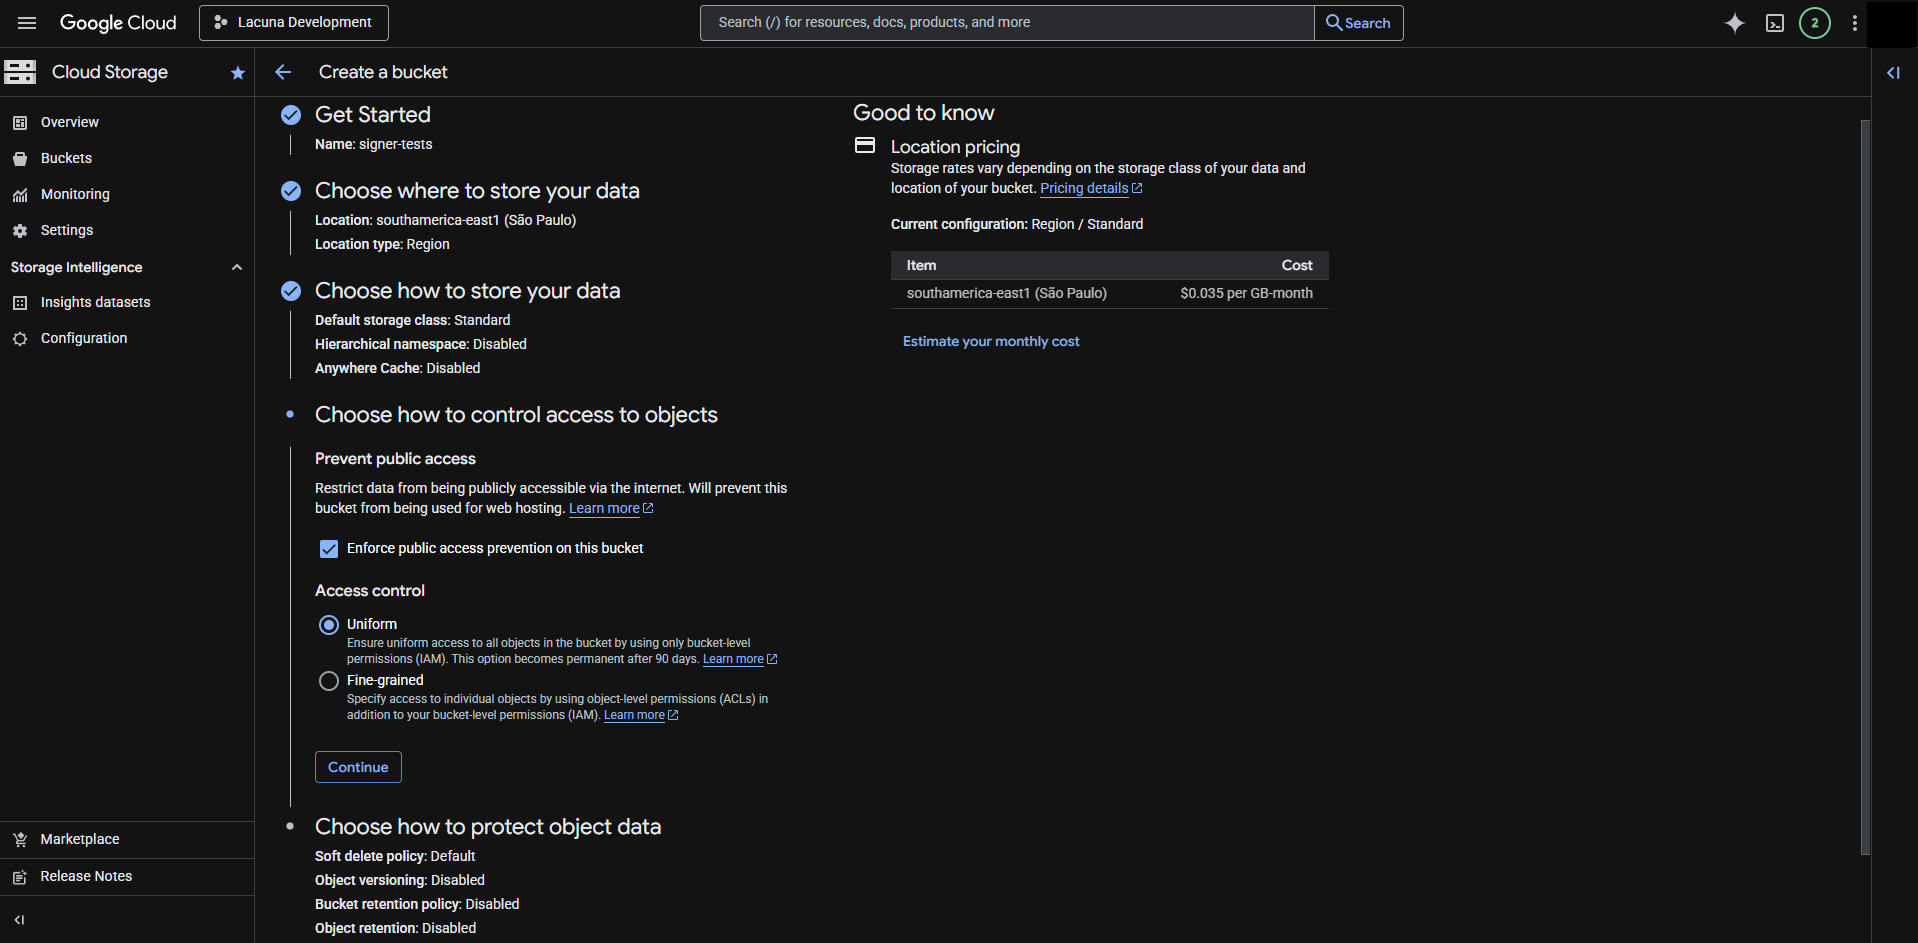Select the Fine-grained access control option
This screenshot has height=943, width=1918.
tap(329, 681)
